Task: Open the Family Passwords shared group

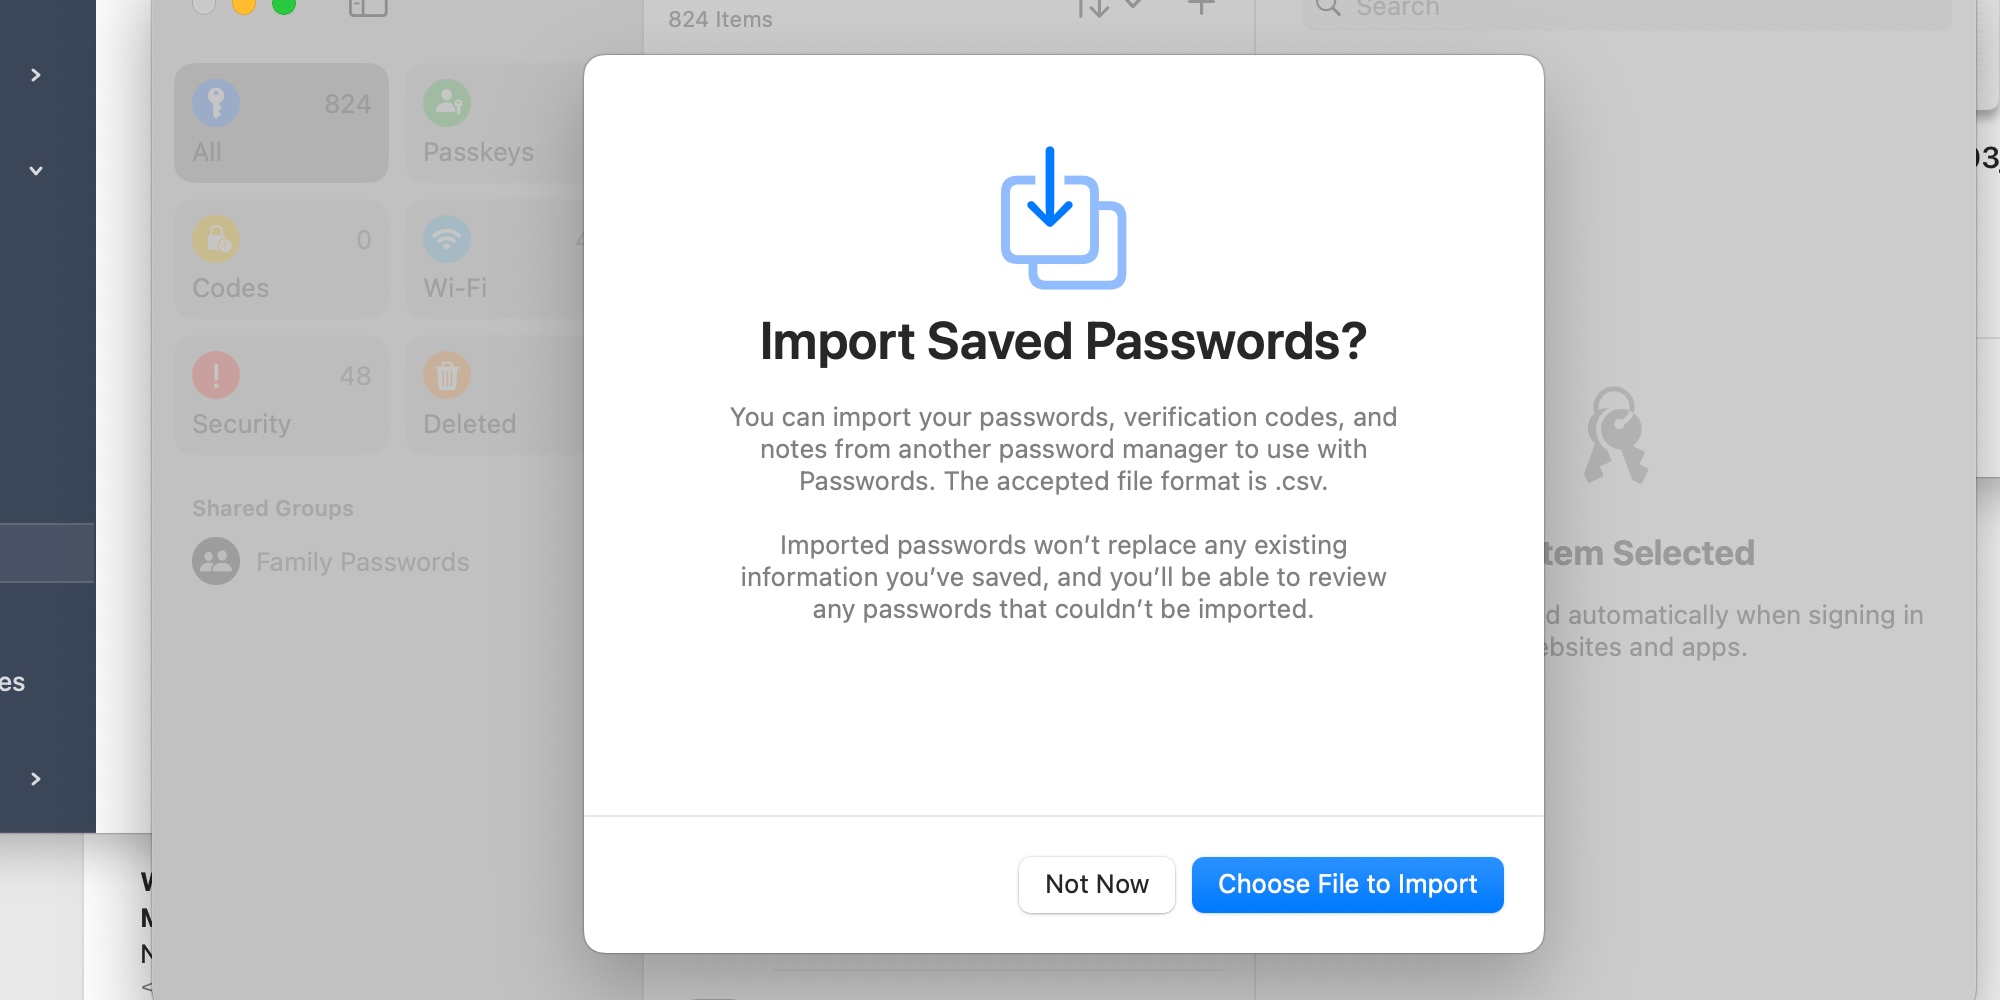Action: [362, 561]
